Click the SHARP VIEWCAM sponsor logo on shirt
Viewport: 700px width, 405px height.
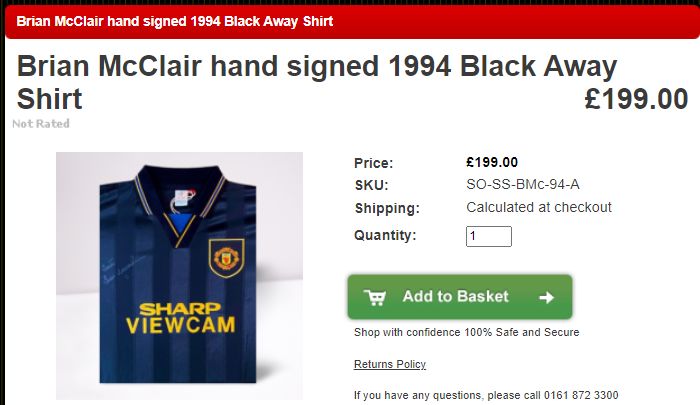(x=180, y=318)
